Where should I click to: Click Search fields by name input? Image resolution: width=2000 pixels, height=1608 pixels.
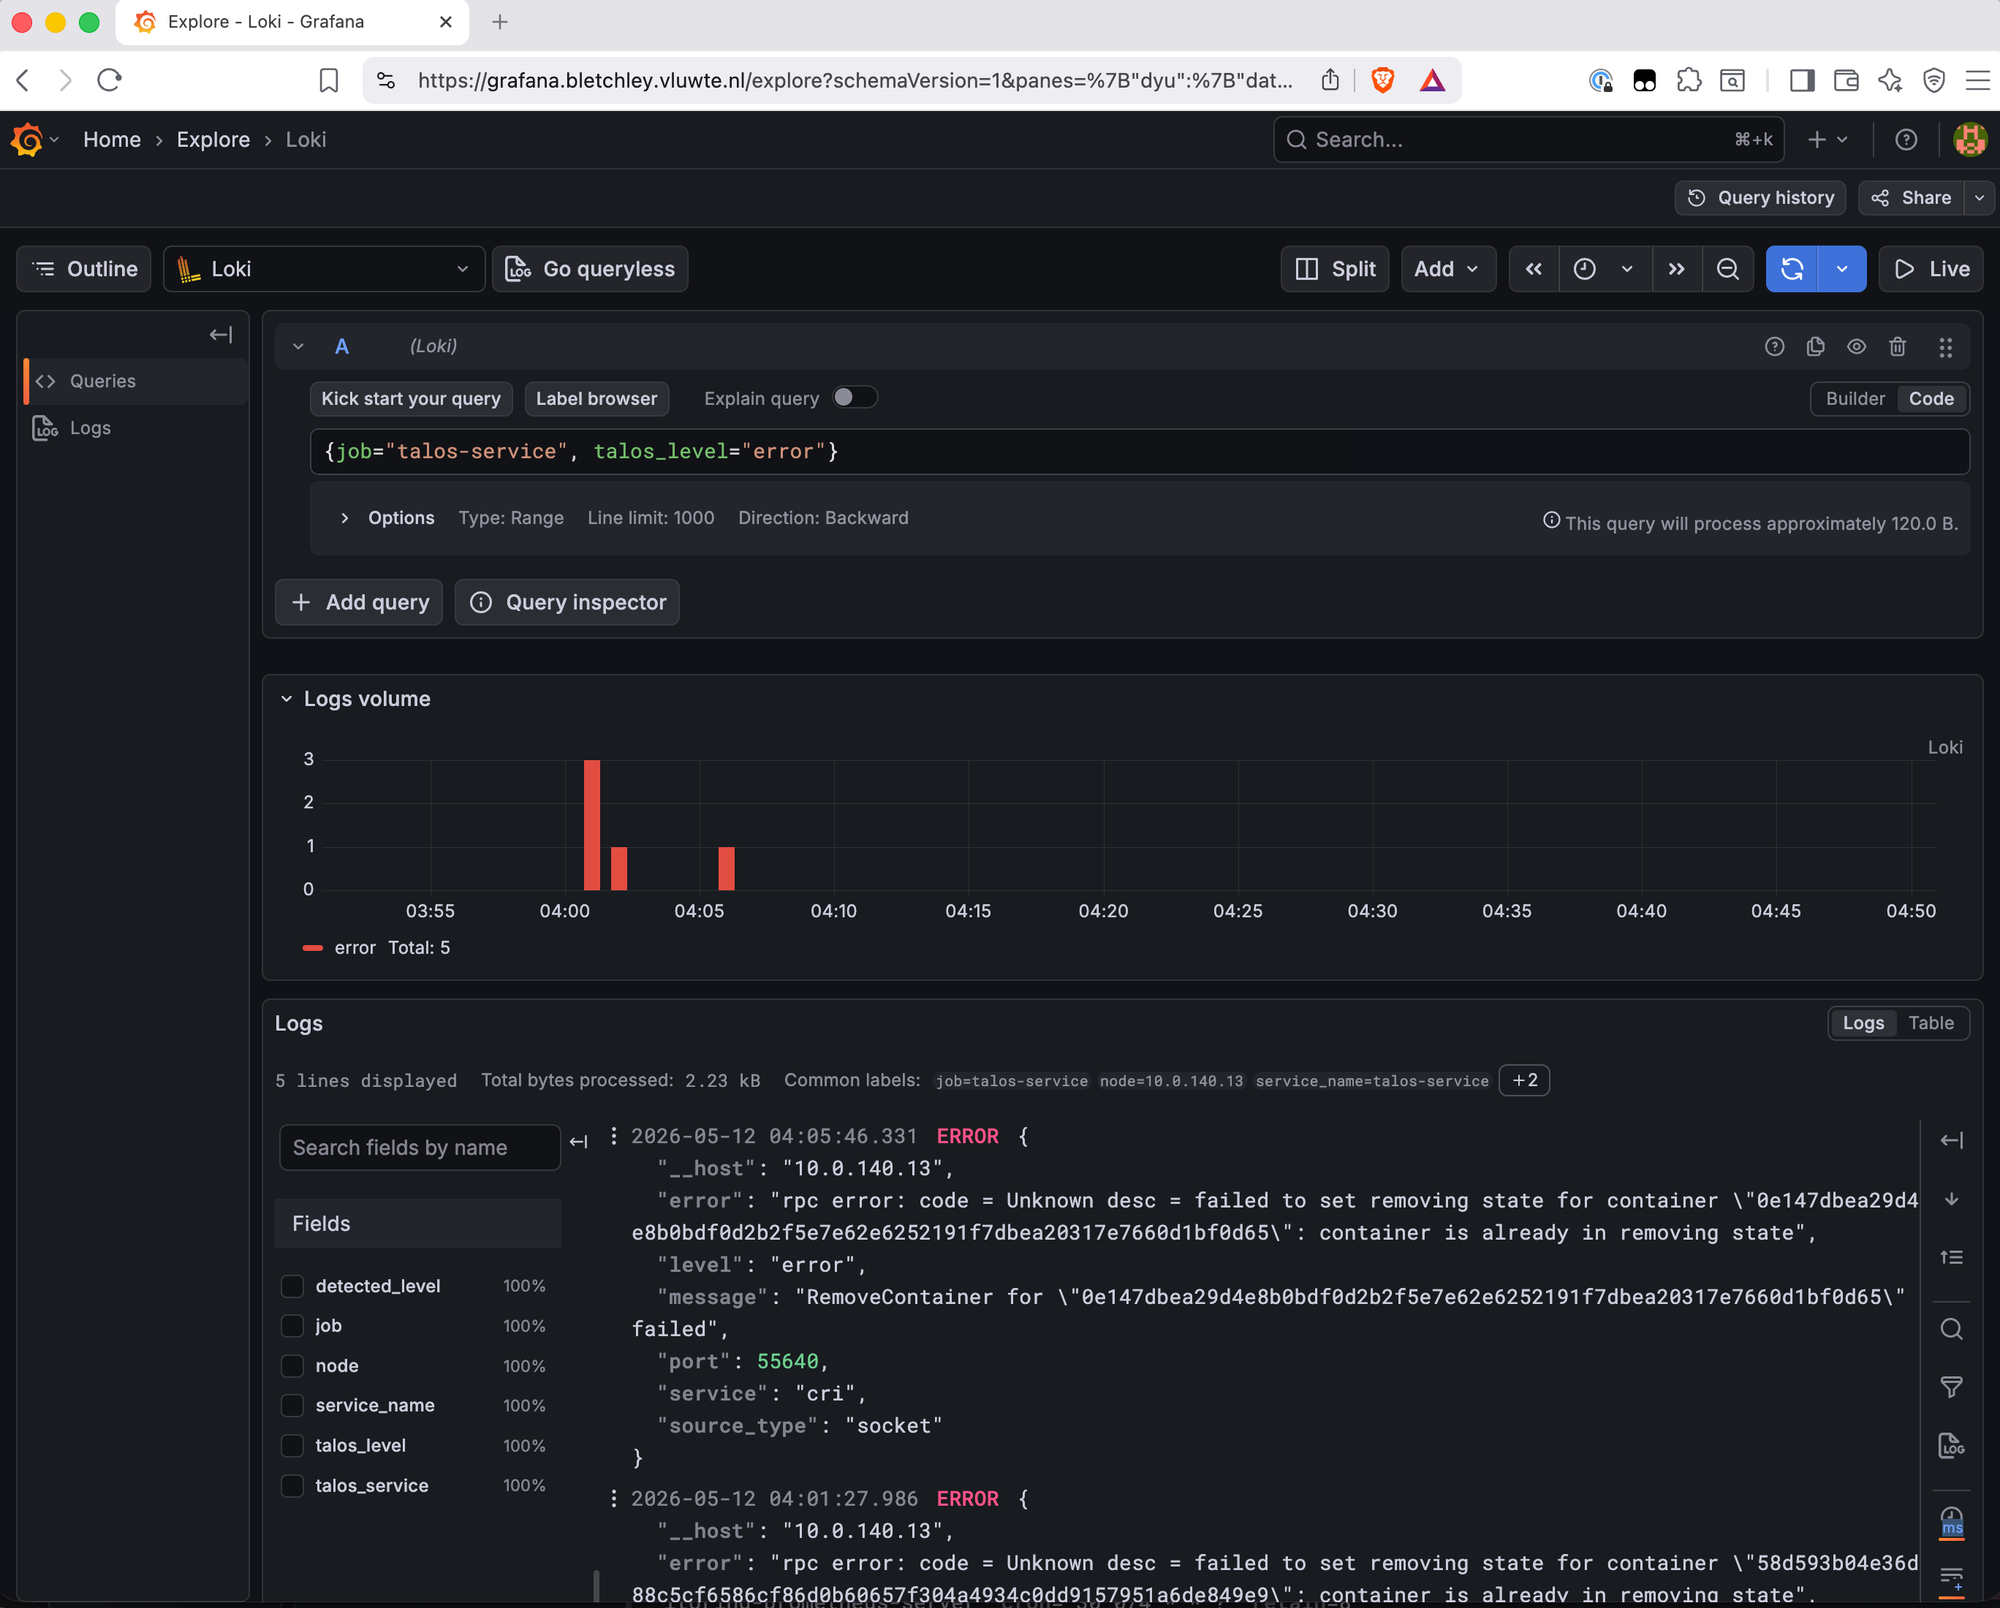pyautogui.click(x=420, y=1148)
